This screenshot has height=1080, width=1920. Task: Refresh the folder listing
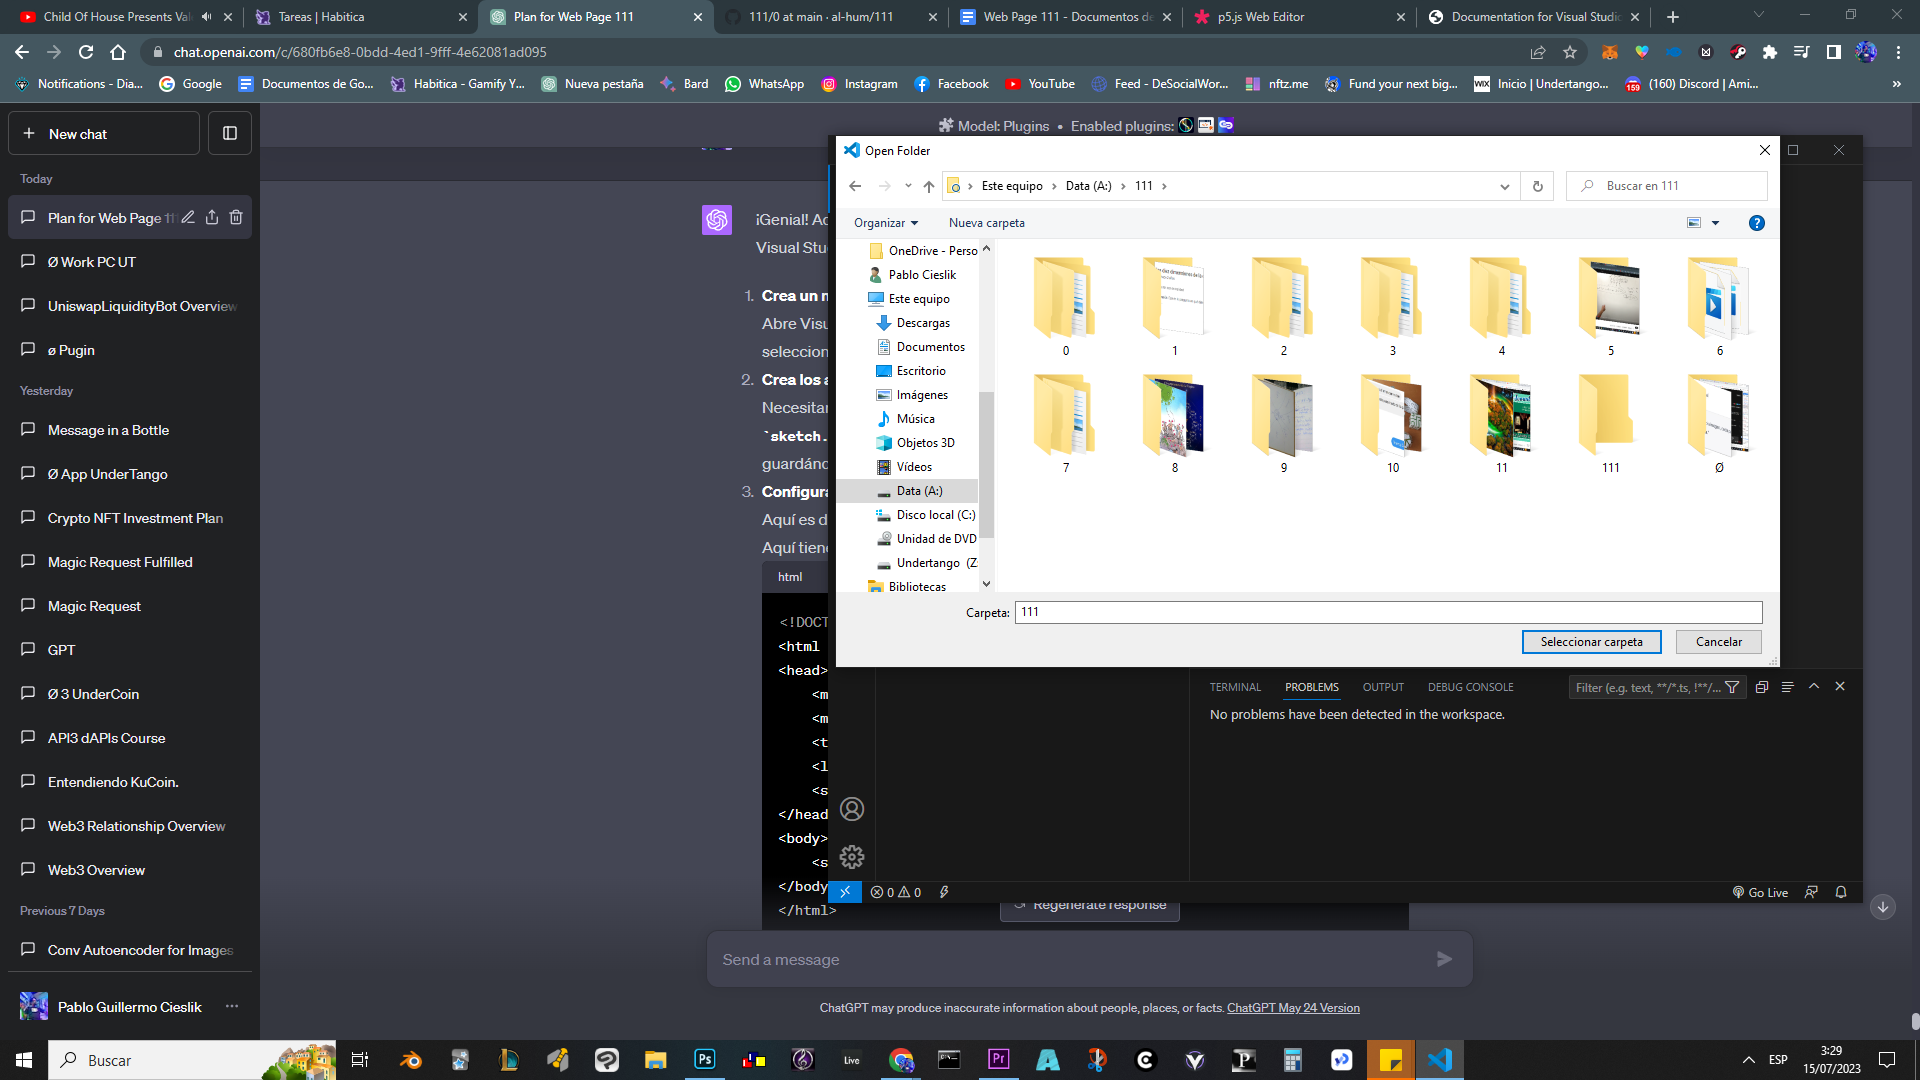[x=1537, y=186]
